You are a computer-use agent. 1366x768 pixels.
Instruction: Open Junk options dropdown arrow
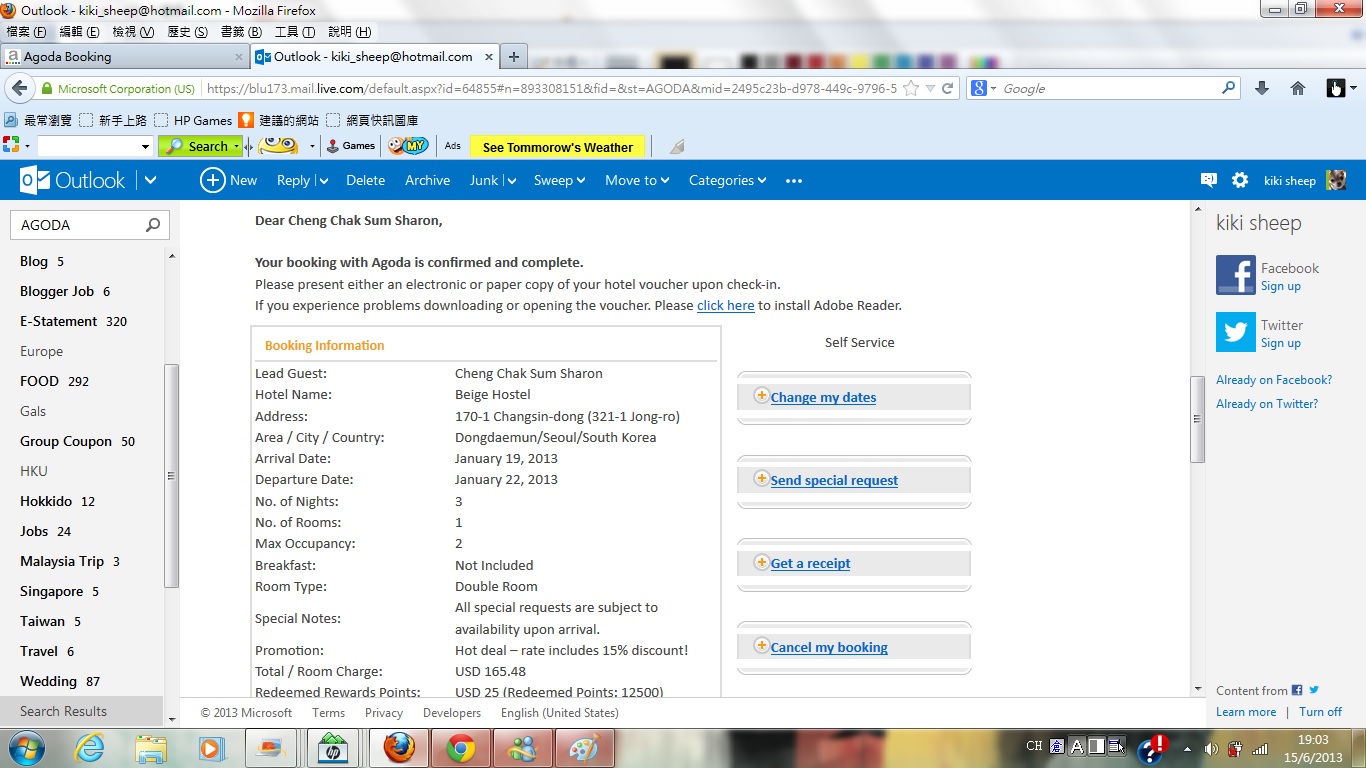tap(510, 181)
